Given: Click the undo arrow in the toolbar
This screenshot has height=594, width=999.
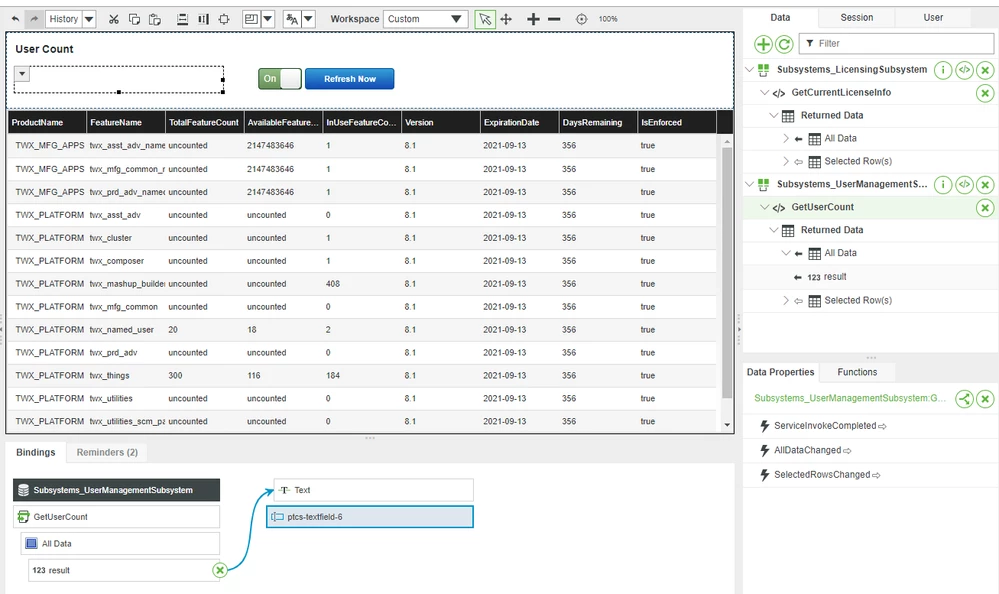Looking at the screenshot, I should point(15,19).
